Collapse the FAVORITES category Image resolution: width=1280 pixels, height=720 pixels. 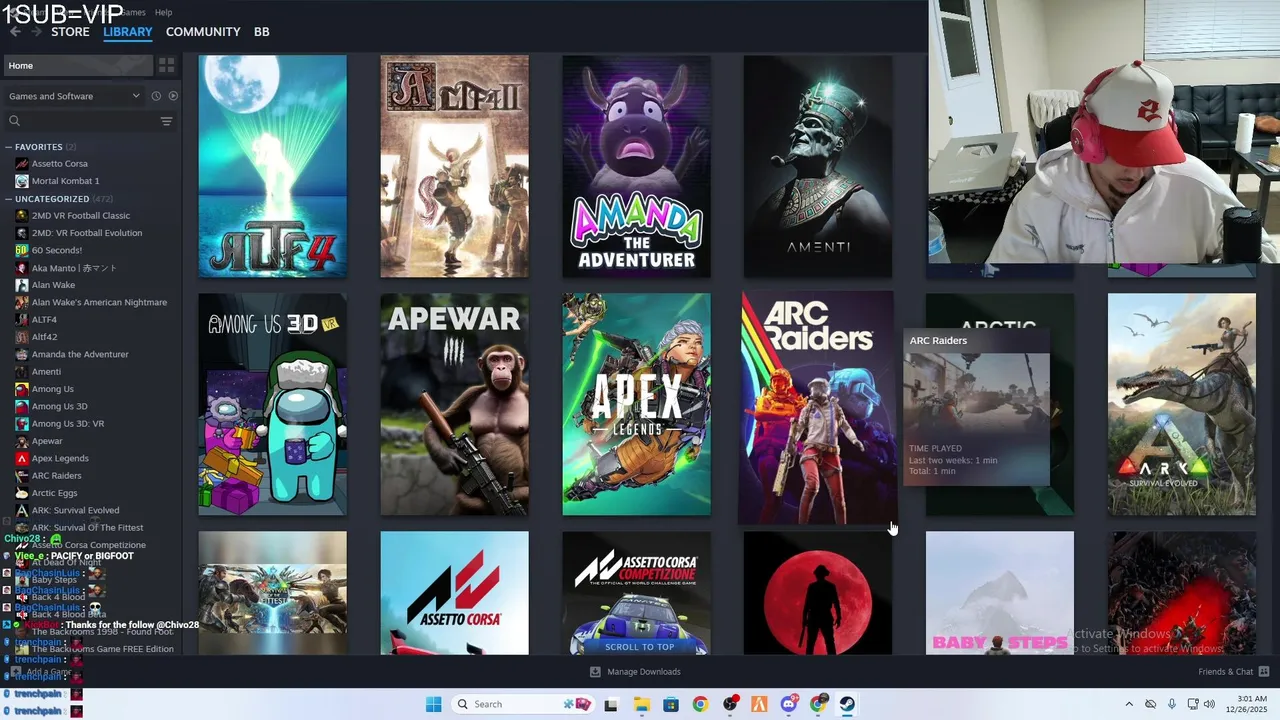[9, 147]
